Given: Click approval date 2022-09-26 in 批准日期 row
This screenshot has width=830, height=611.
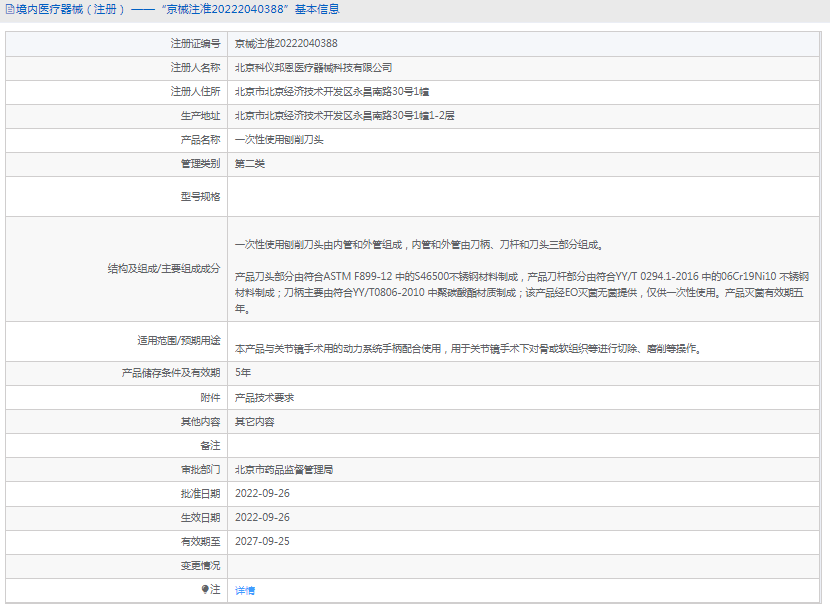Looking at the screenshot, I should pyautogui.click(x=262, y=493).
